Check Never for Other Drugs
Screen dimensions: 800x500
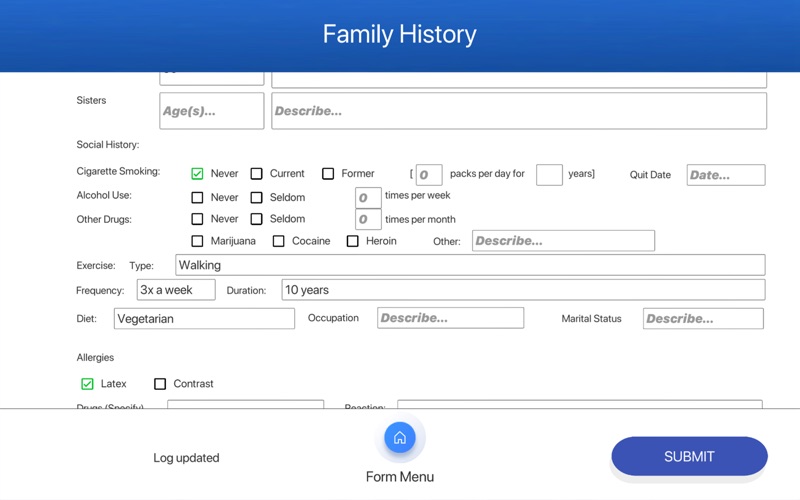point(197,219)
